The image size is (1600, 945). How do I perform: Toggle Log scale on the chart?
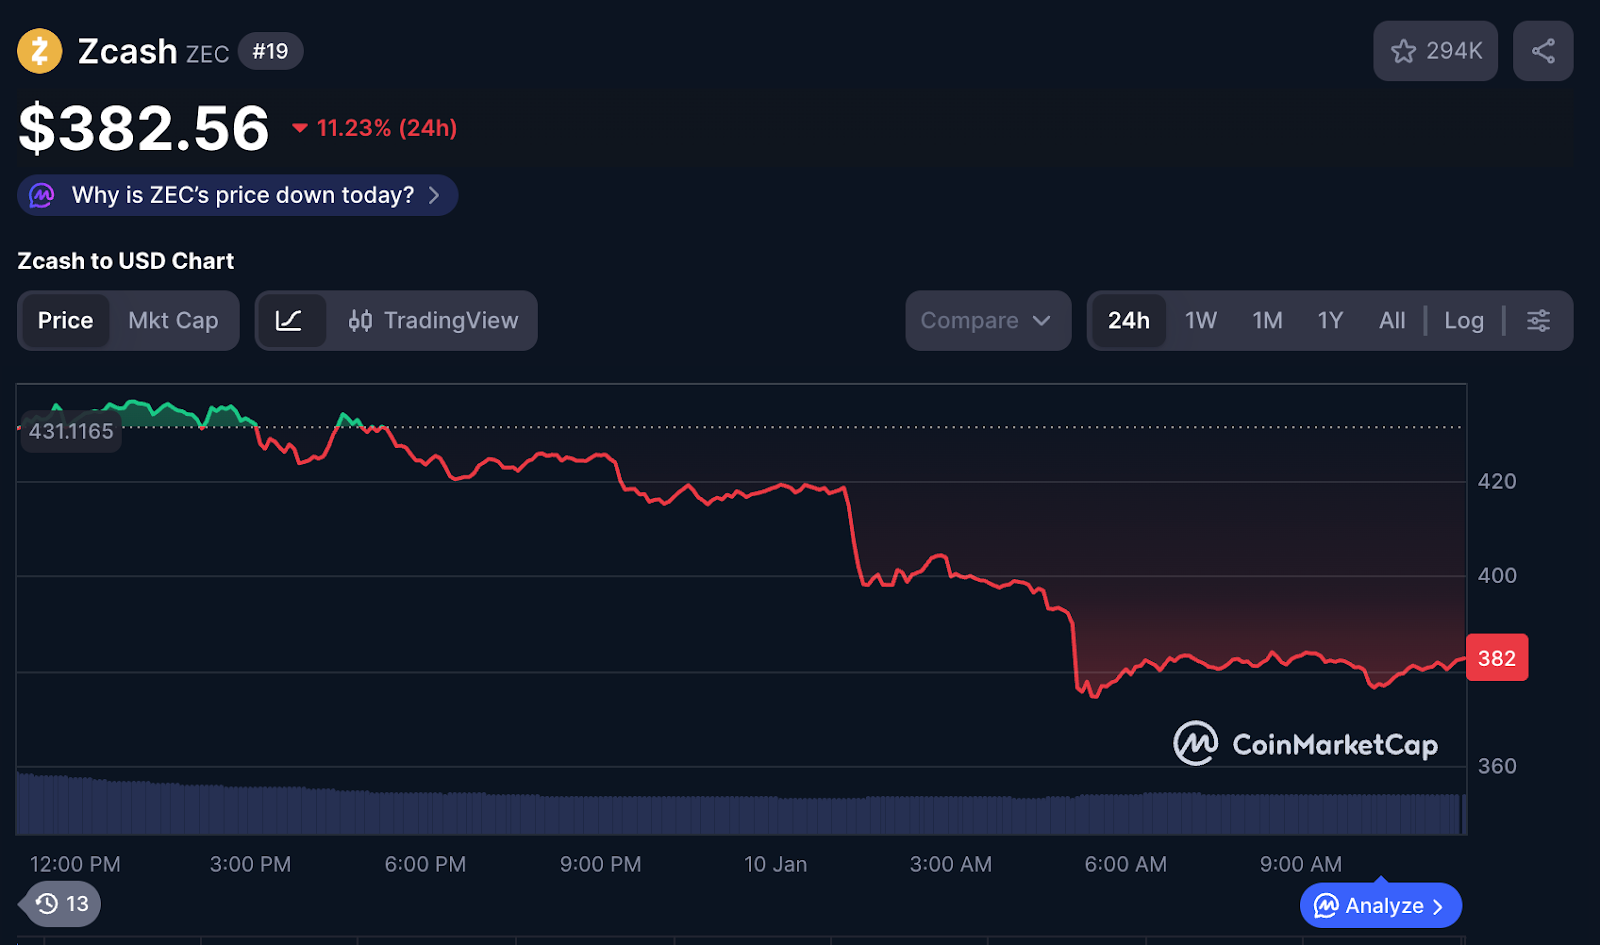click(1463, 321)
